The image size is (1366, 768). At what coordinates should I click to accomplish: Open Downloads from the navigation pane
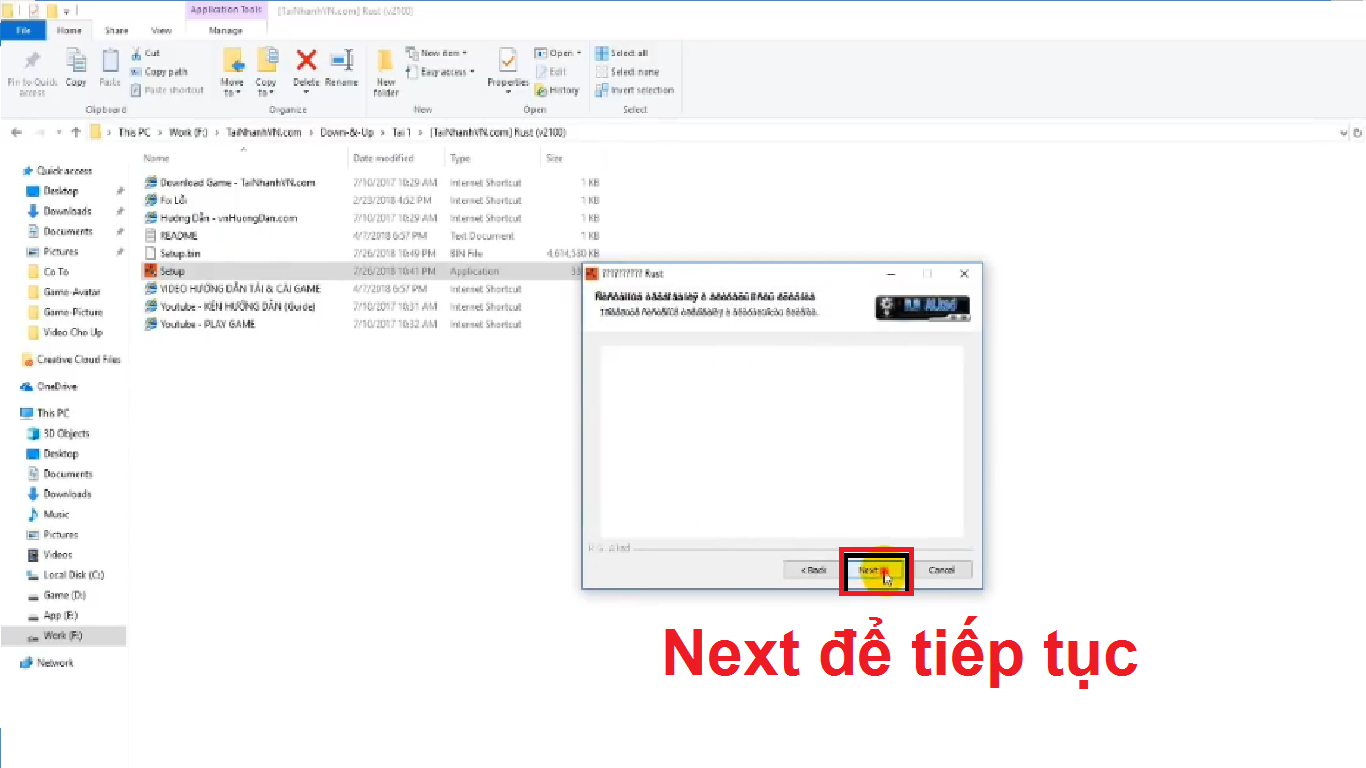tap(65, 211)
